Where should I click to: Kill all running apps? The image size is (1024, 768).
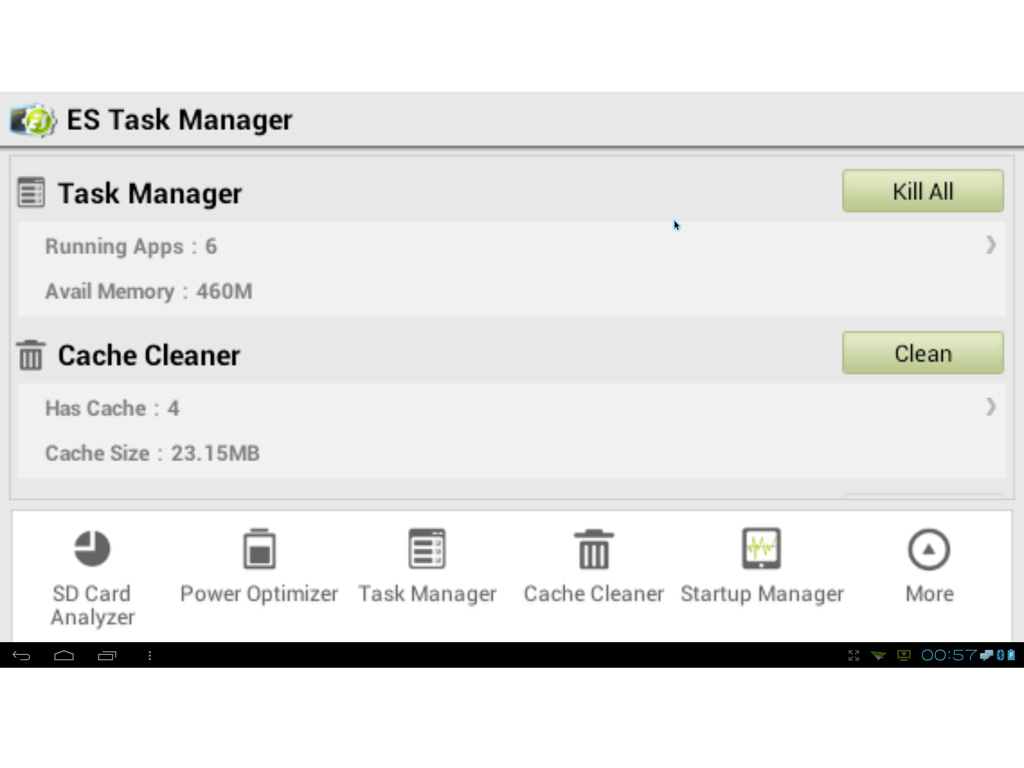923,191
